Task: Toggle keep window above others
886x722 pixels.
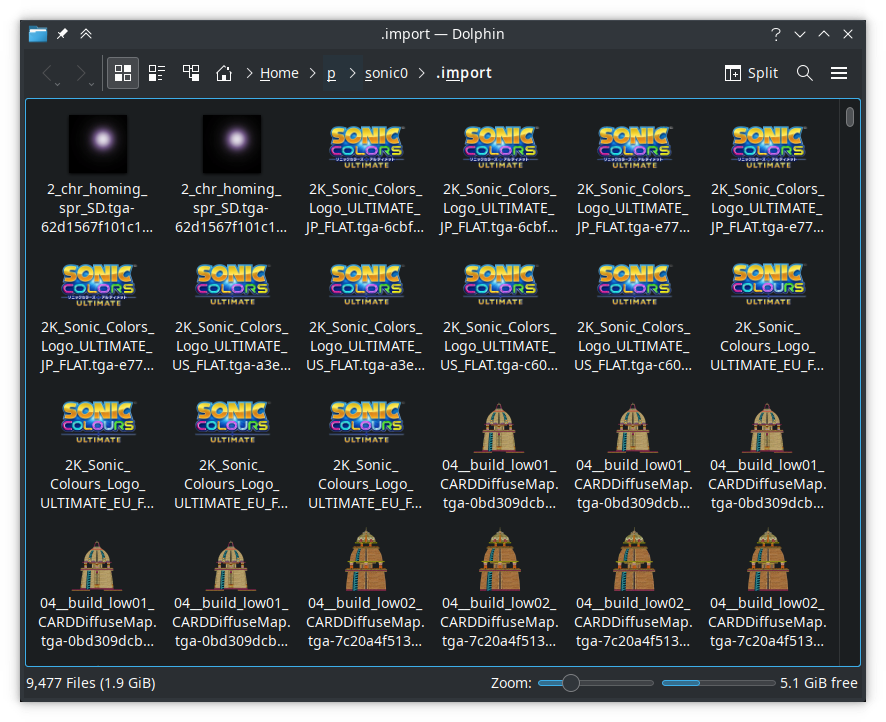Action: (86, 34)
